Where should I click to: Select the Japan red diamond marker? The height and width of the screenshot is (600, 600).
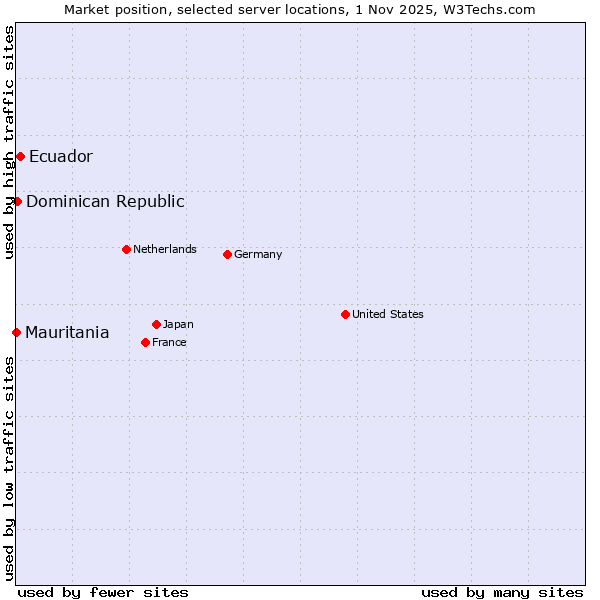click(156, 324)
